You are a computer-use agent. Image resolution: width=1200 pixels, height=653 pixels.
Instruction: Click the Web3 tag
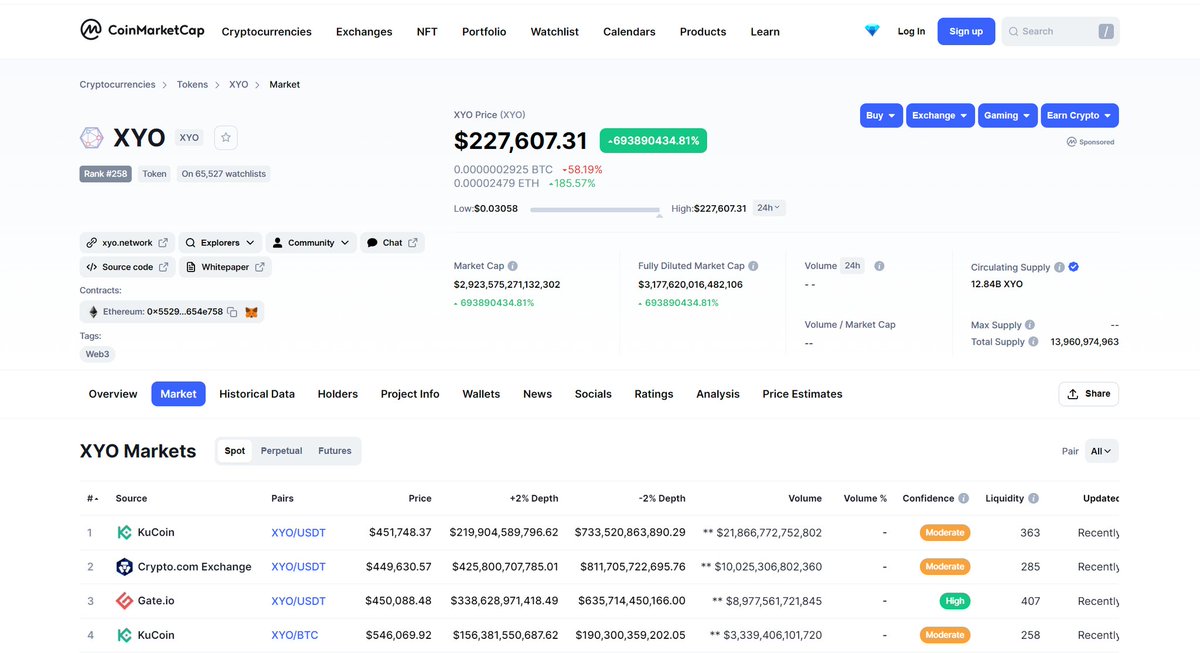(x=98, y=354)
